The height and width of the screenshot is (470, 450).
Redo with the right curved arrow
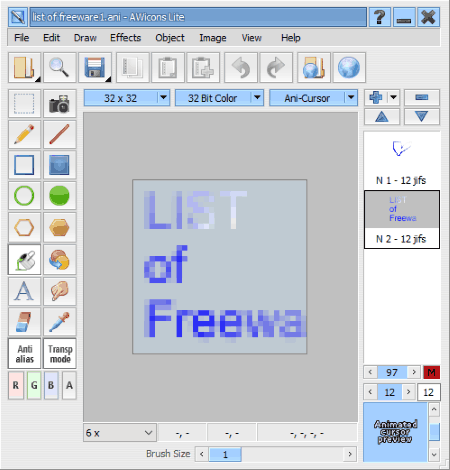[x=276, y=67]
